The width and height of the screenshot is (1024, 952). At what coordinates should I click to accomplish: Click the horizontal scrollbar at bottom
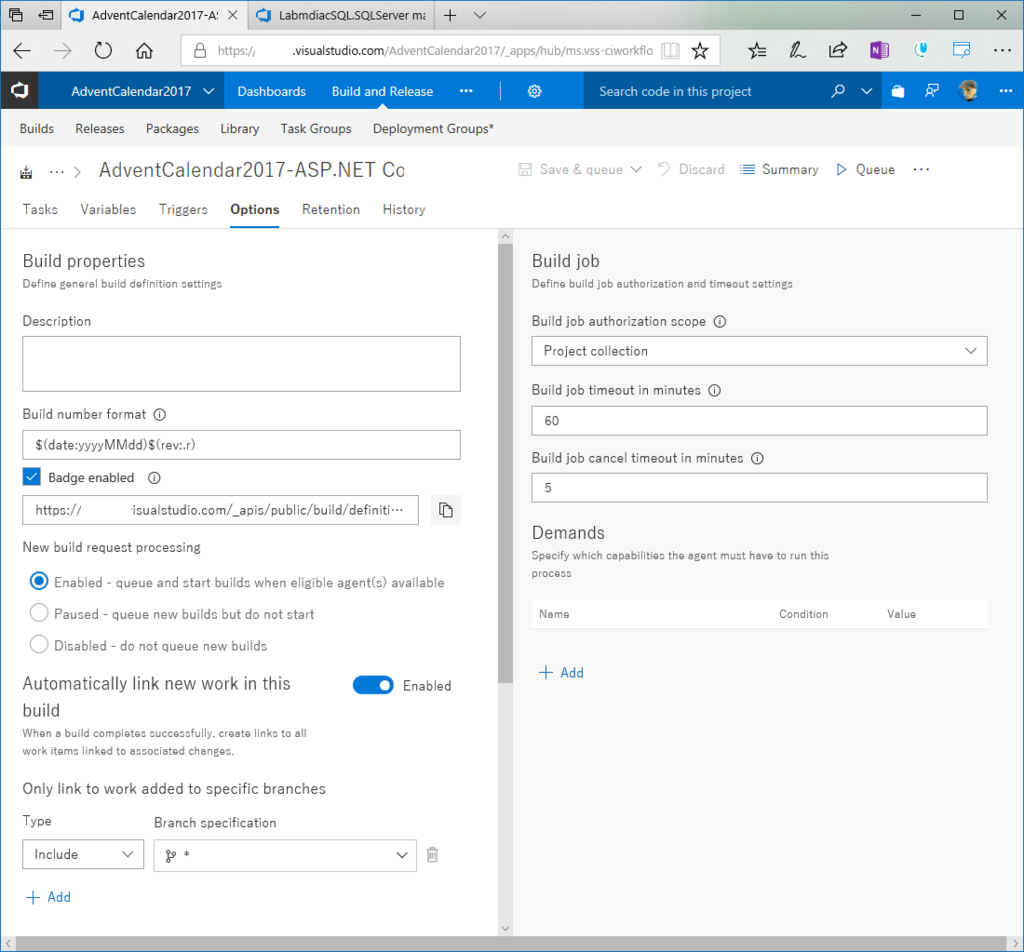tap(511, 944)
